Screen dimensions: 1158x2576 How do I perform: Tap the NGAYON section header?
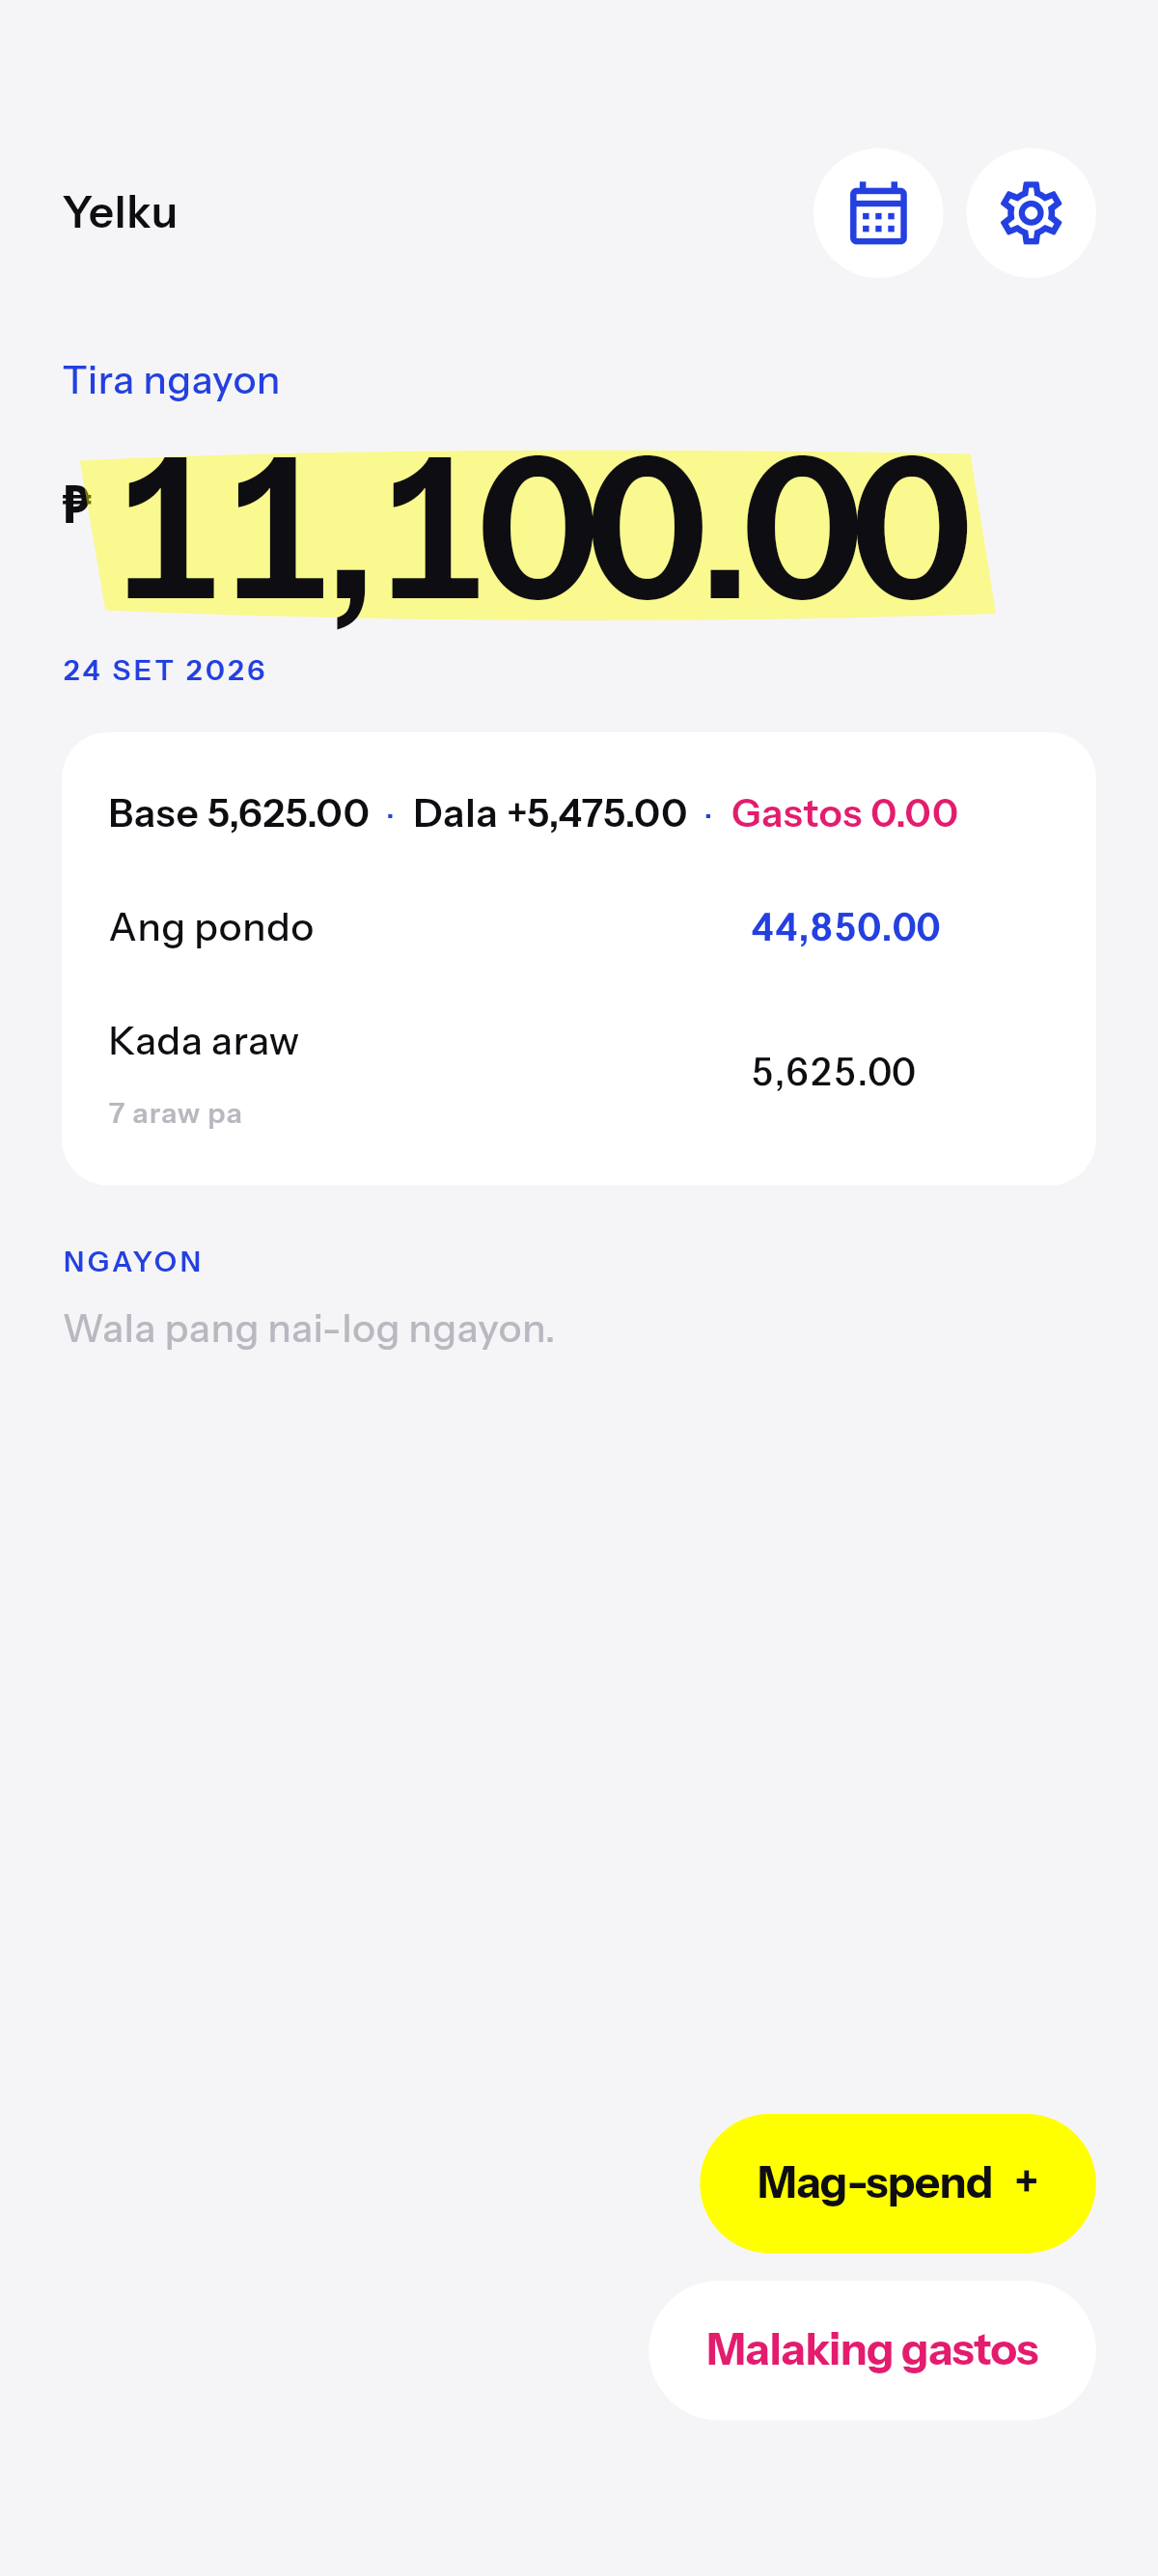[x=132, y=1262]
